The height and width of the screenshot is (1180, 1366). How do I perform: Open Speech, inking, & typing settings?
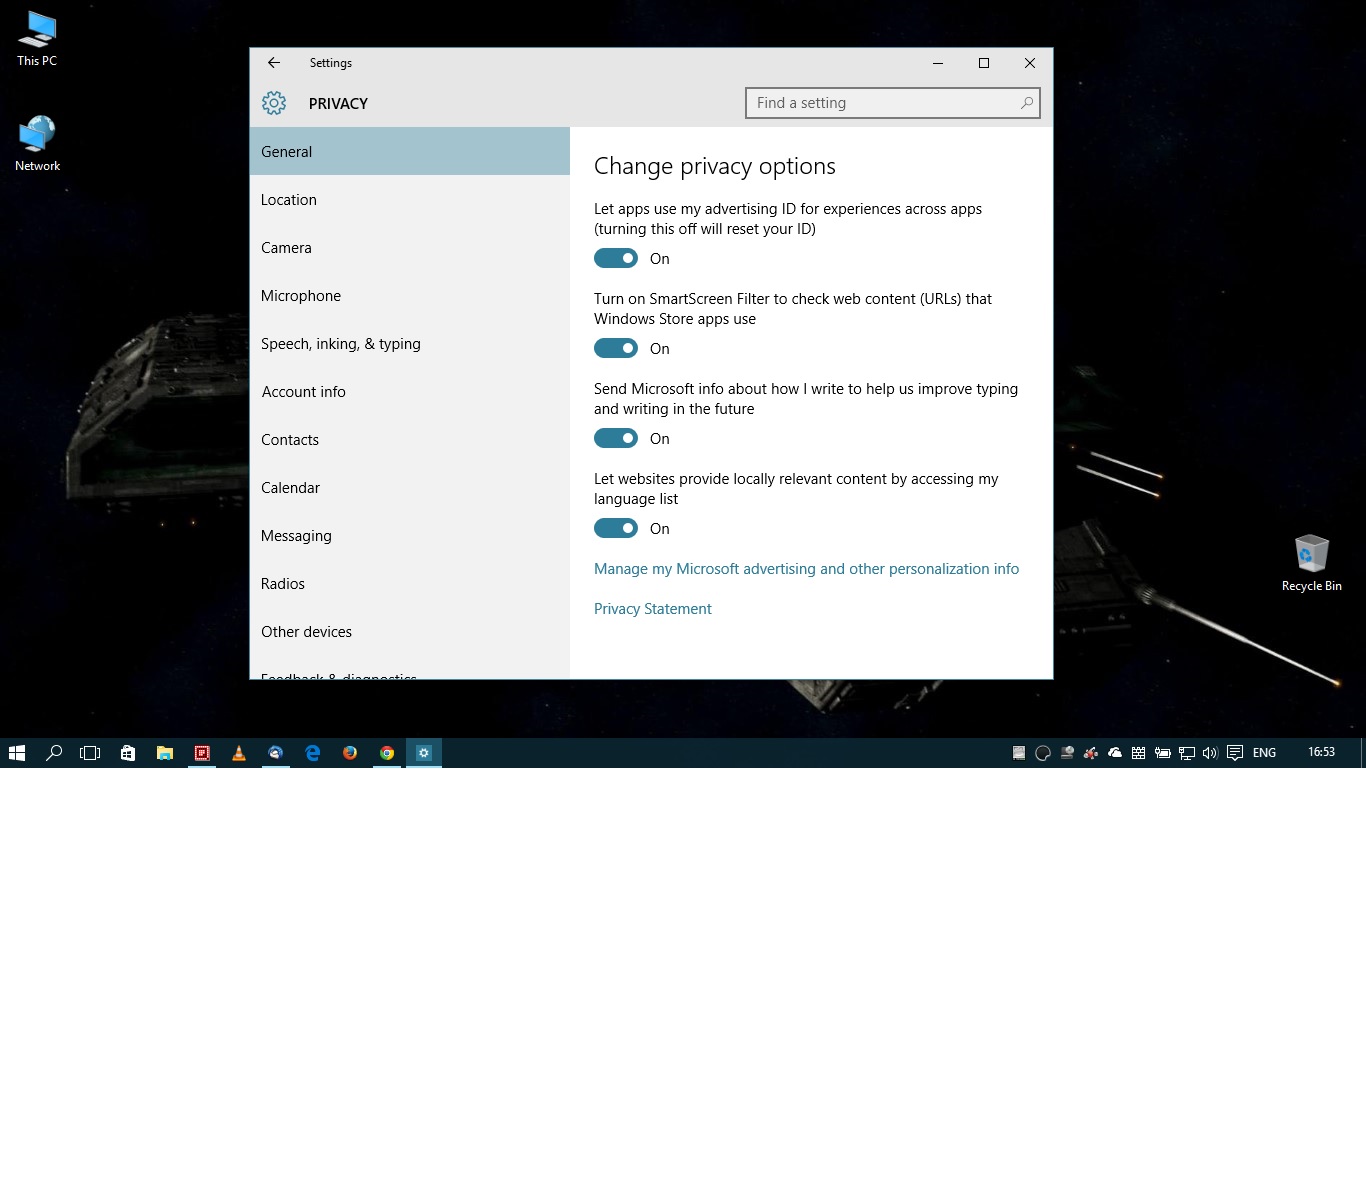pyautogui.click(x=410, y=343)
